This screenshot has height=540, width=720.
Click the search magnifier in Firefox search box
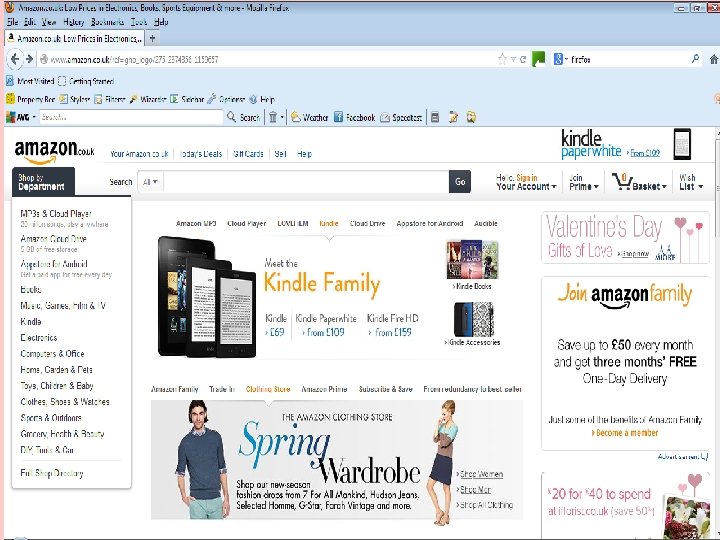tap(695, 59)
